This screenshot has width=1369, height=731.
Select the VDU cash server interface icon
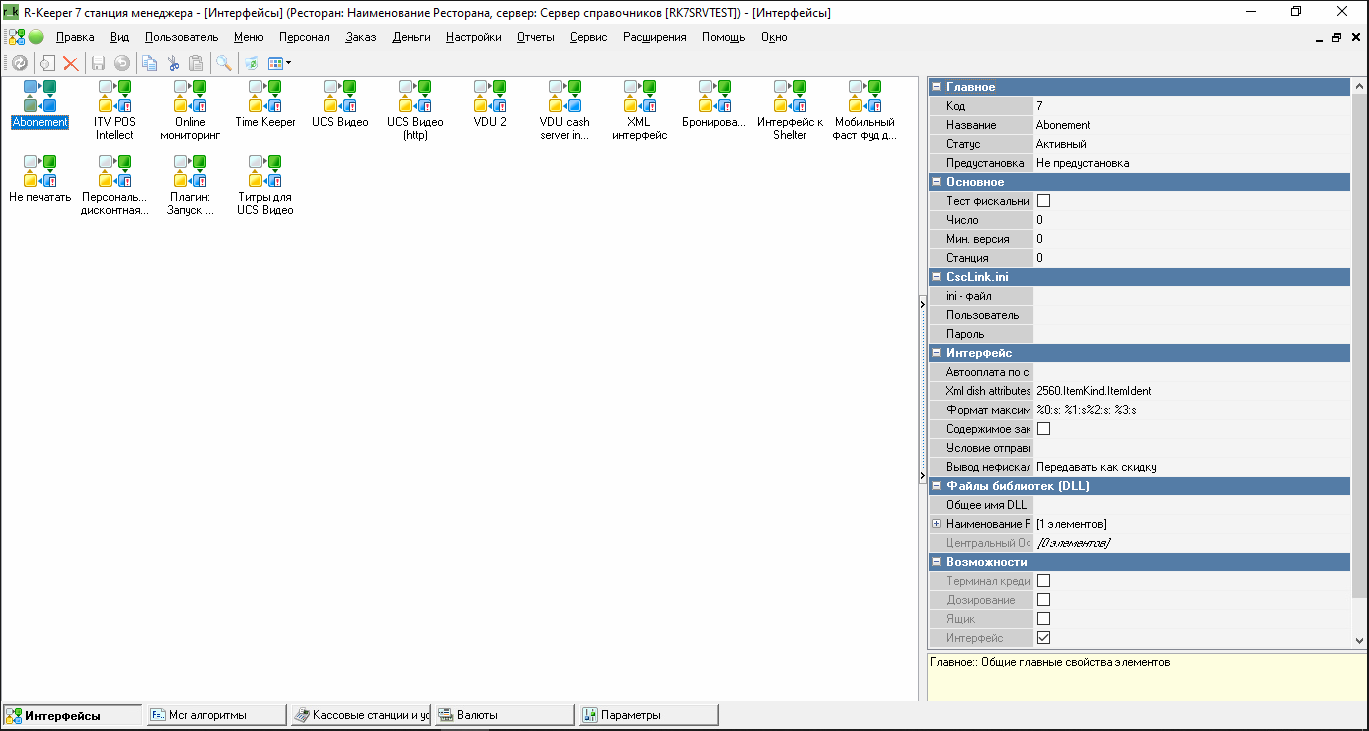565,97
